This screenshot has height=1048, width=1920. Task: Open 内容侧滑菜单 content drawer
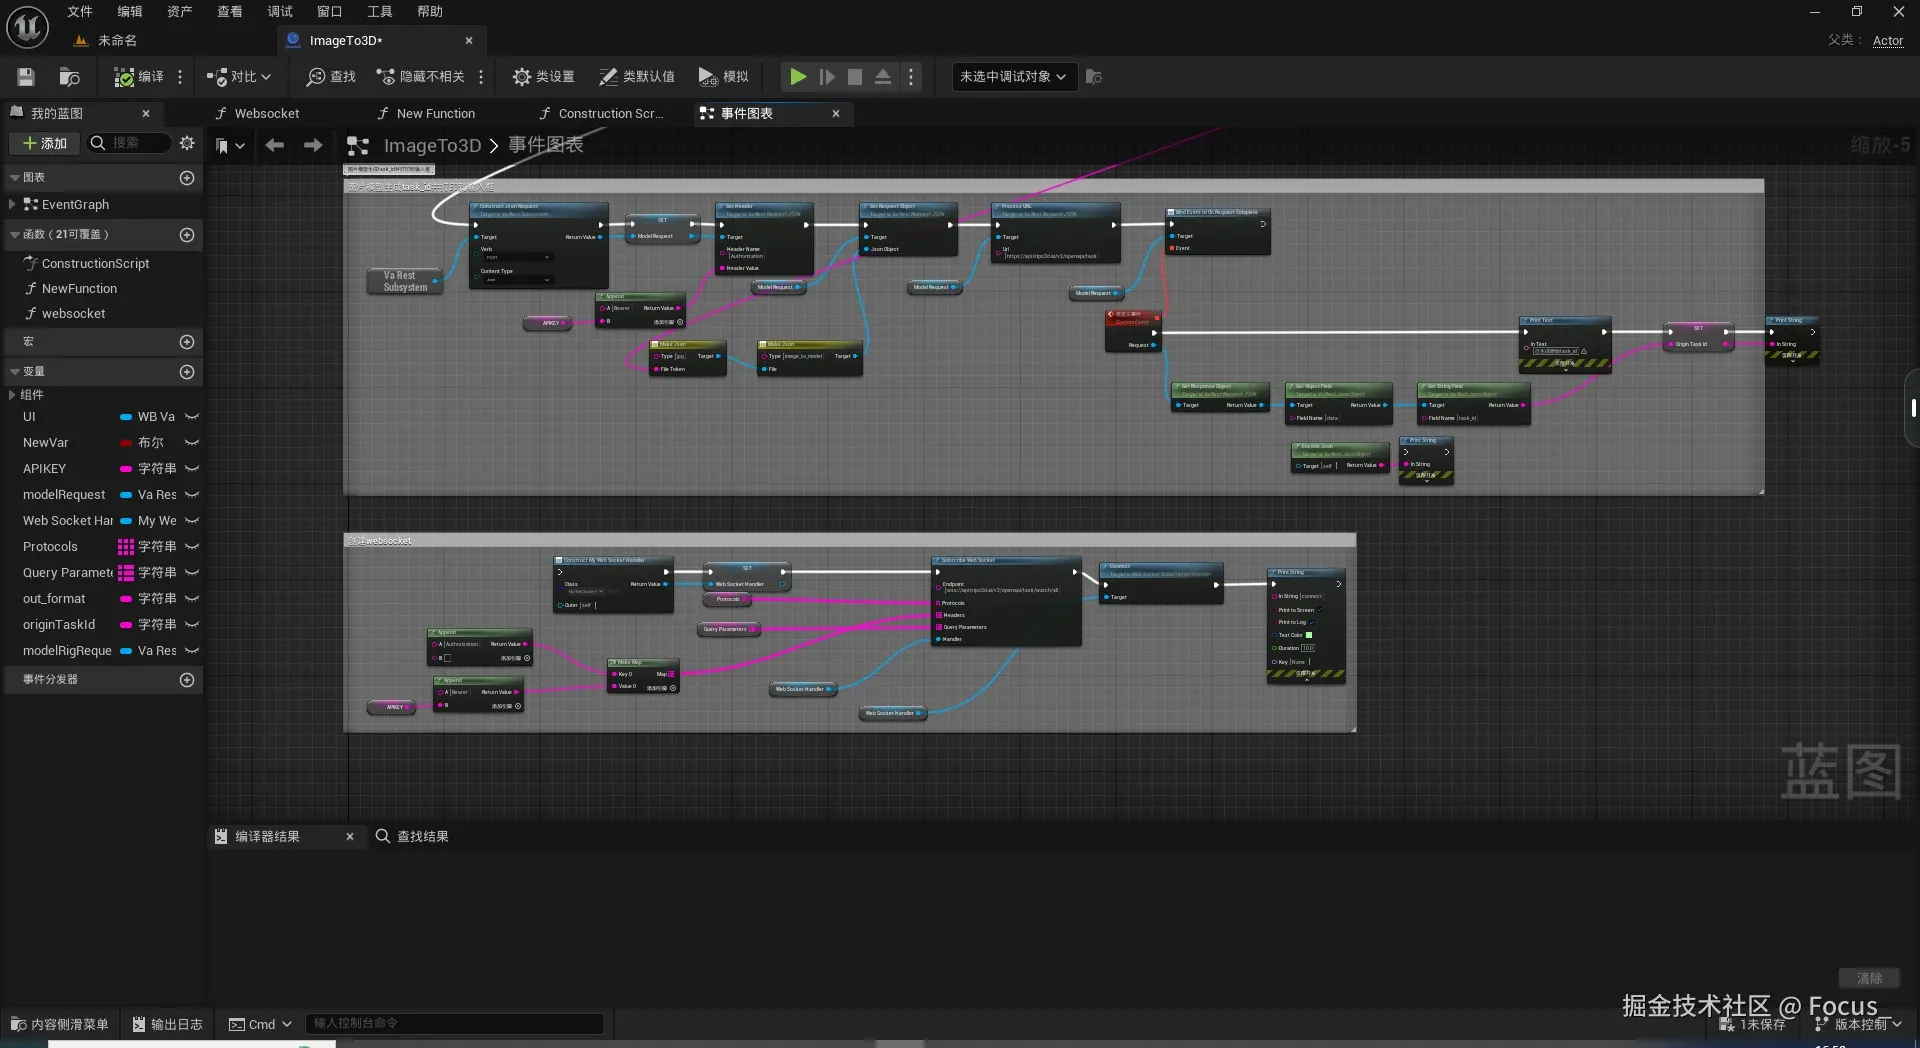click(59, 1024)
